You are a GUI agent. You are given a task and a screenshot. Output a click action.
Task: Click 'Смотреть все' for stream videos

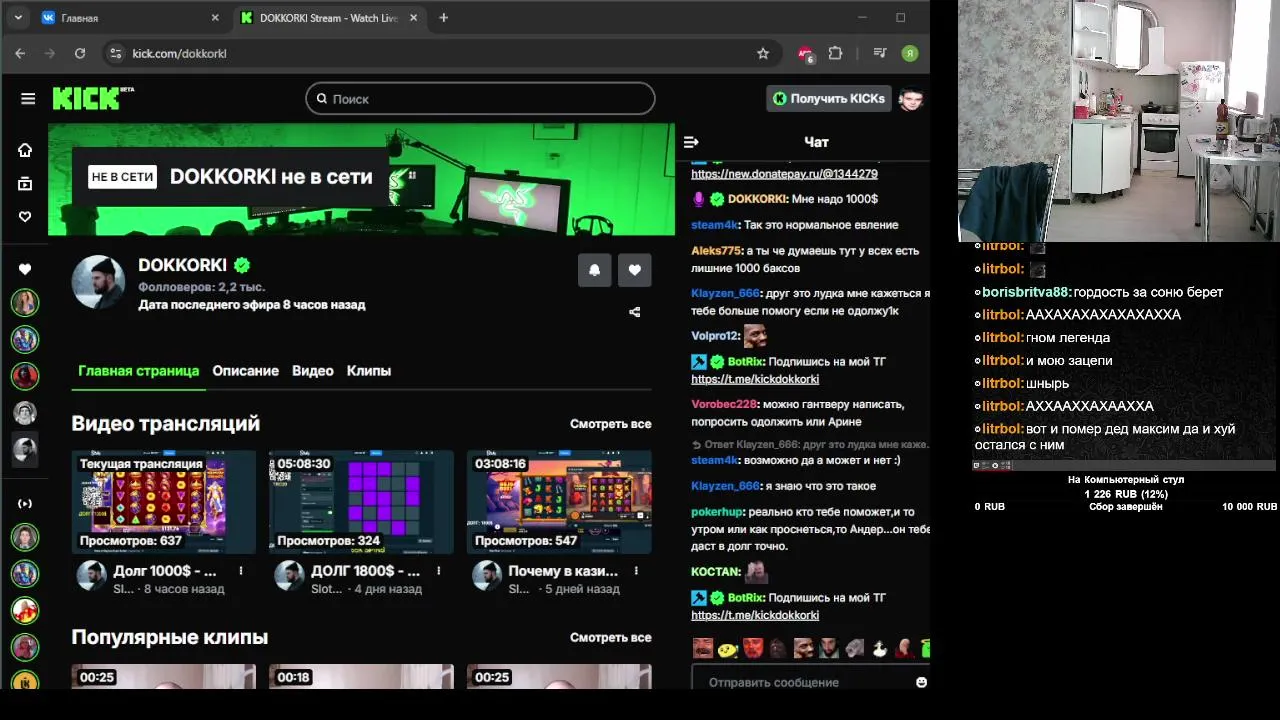611,424
